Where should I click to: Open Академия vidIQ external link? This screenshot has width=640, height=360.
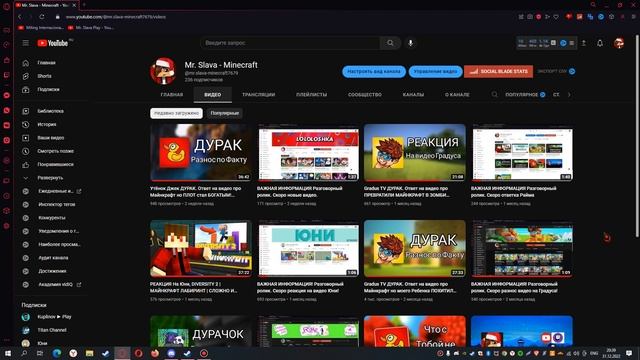click(x=56, y=284)
